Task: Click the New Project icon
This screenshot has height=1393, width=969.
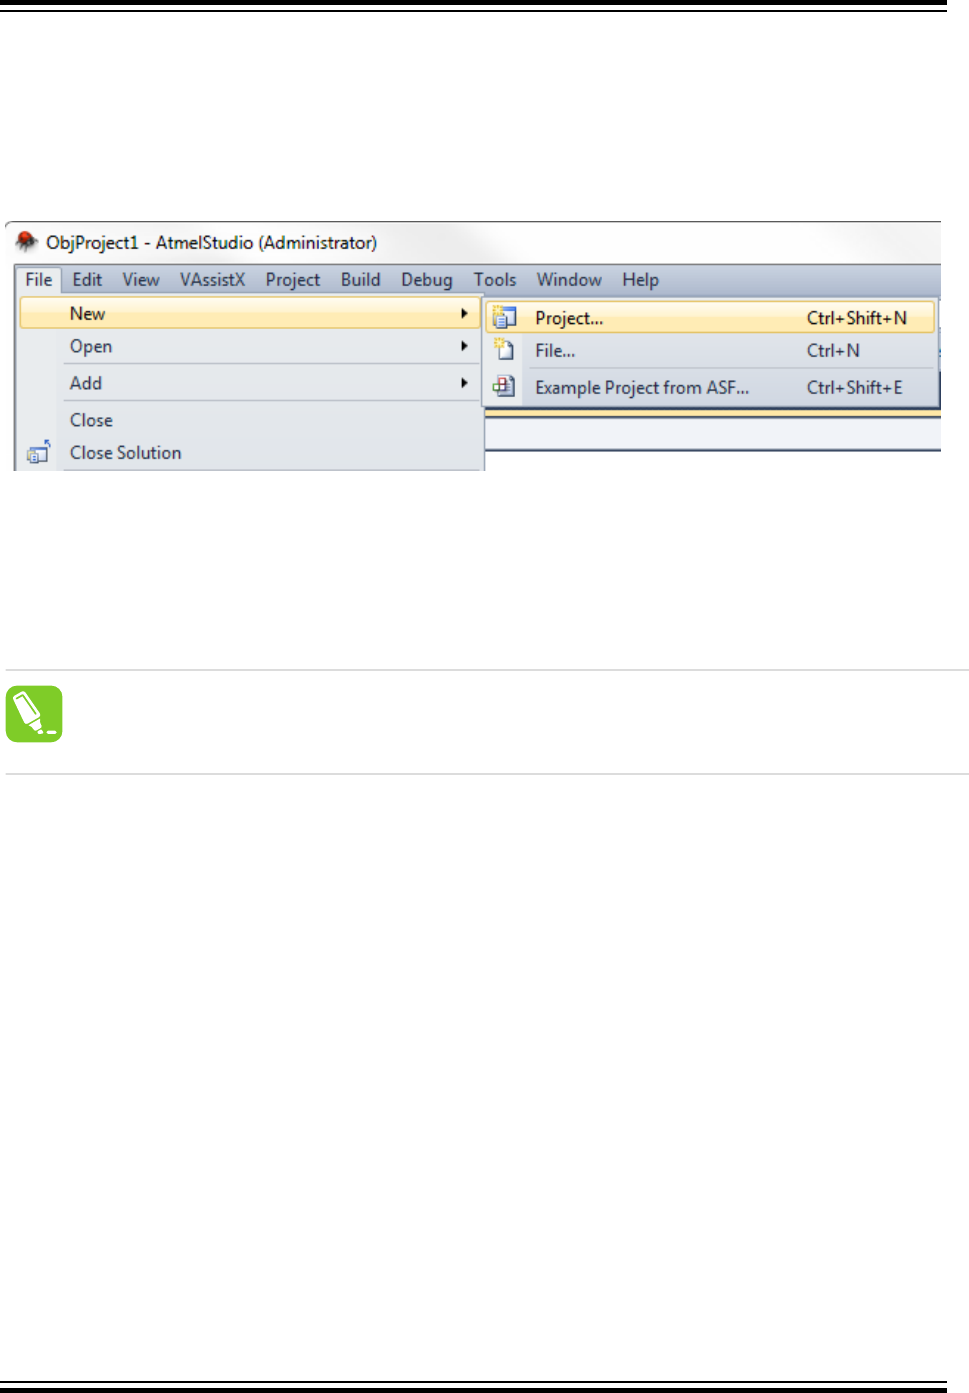Action: (504, 318)
